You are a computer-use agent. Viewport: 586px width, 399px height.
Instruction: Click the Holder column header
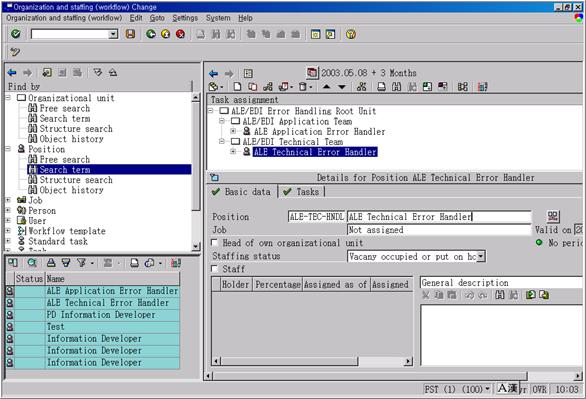click(x=236, y=284)
